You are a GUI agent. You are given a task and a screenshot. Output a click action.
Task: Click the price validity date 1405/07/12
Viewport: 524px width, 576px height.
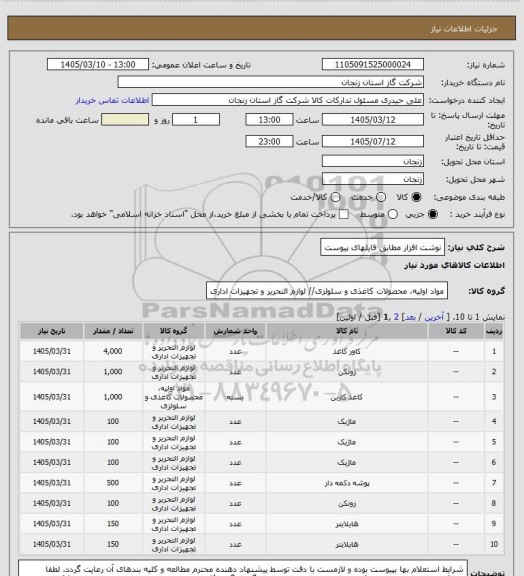373,141
